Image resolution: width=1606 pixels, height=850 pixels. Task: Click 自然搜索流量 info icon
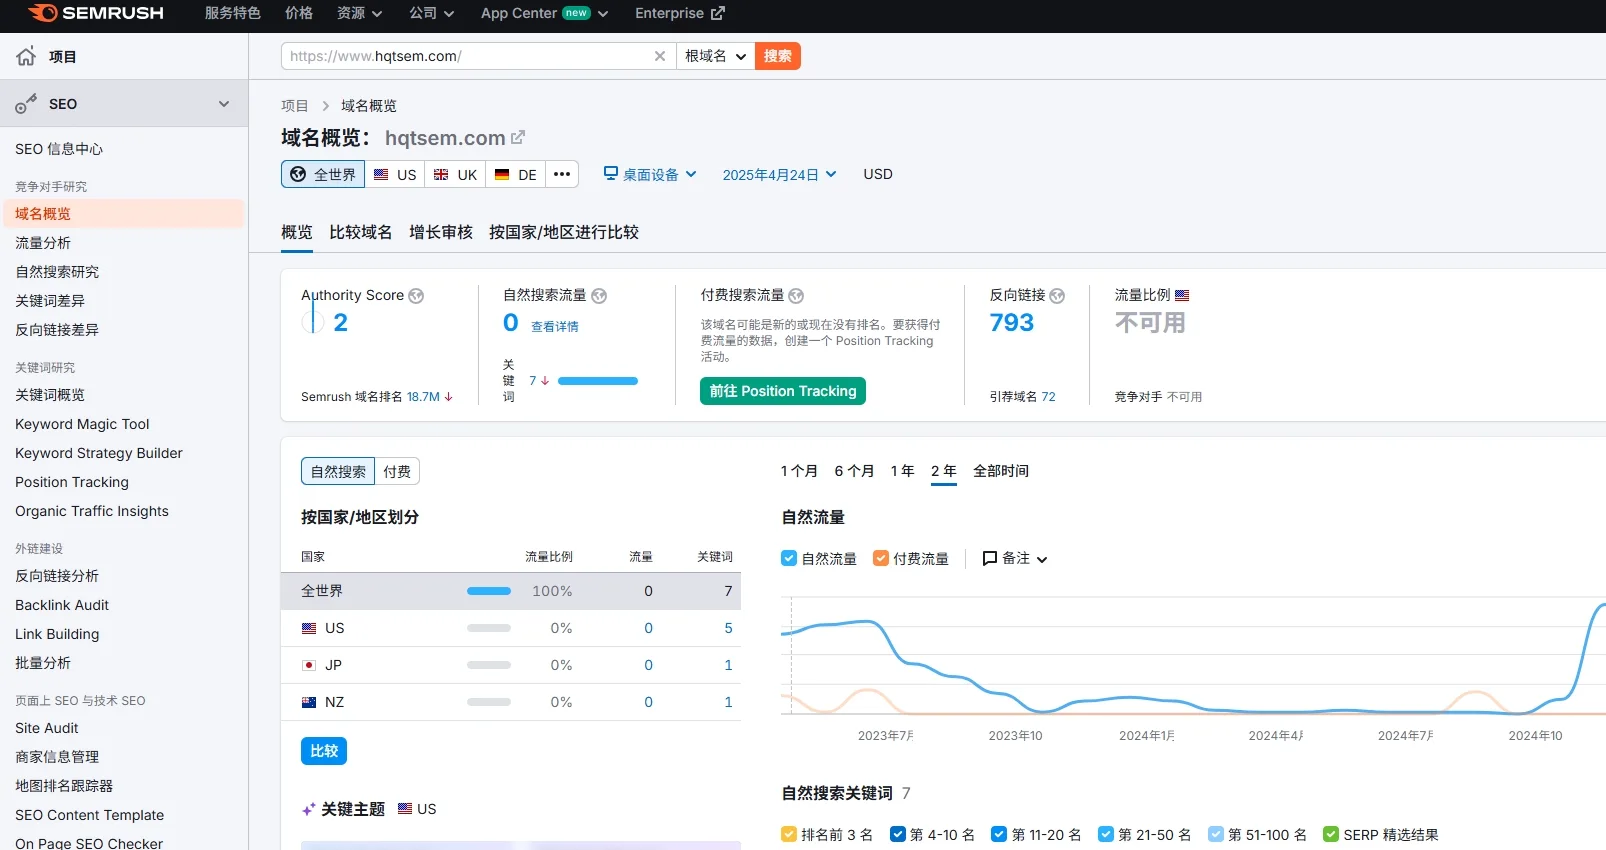599,296
